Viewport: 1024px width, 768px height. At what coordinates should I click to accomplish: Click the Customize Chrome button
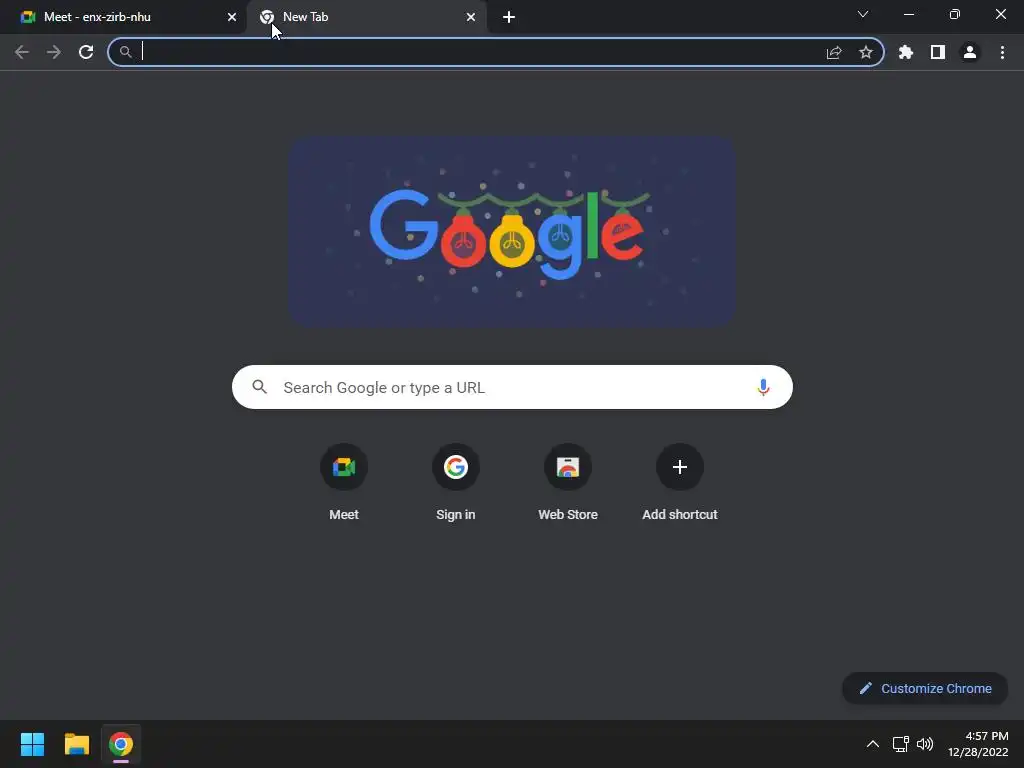(x=925, y=688)
